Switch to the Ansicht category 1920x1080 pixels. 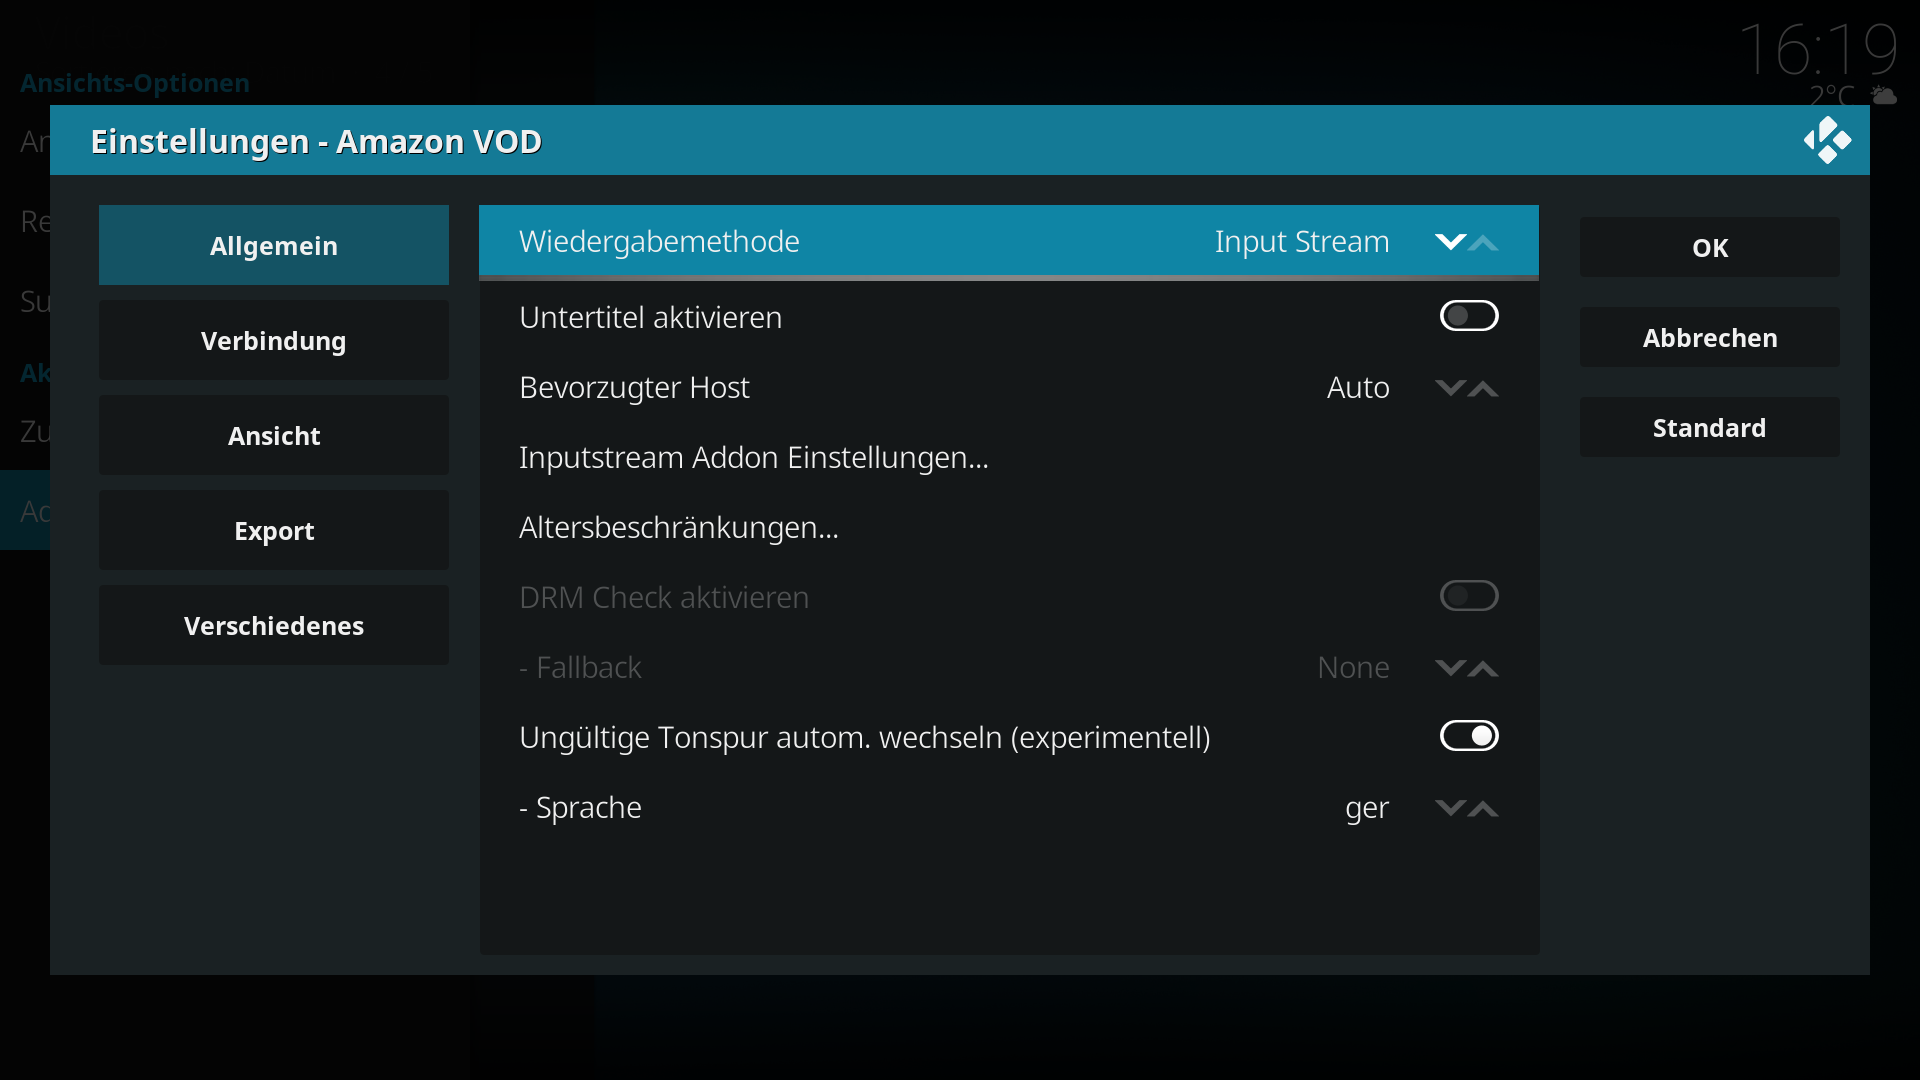(x=274, y=435)
